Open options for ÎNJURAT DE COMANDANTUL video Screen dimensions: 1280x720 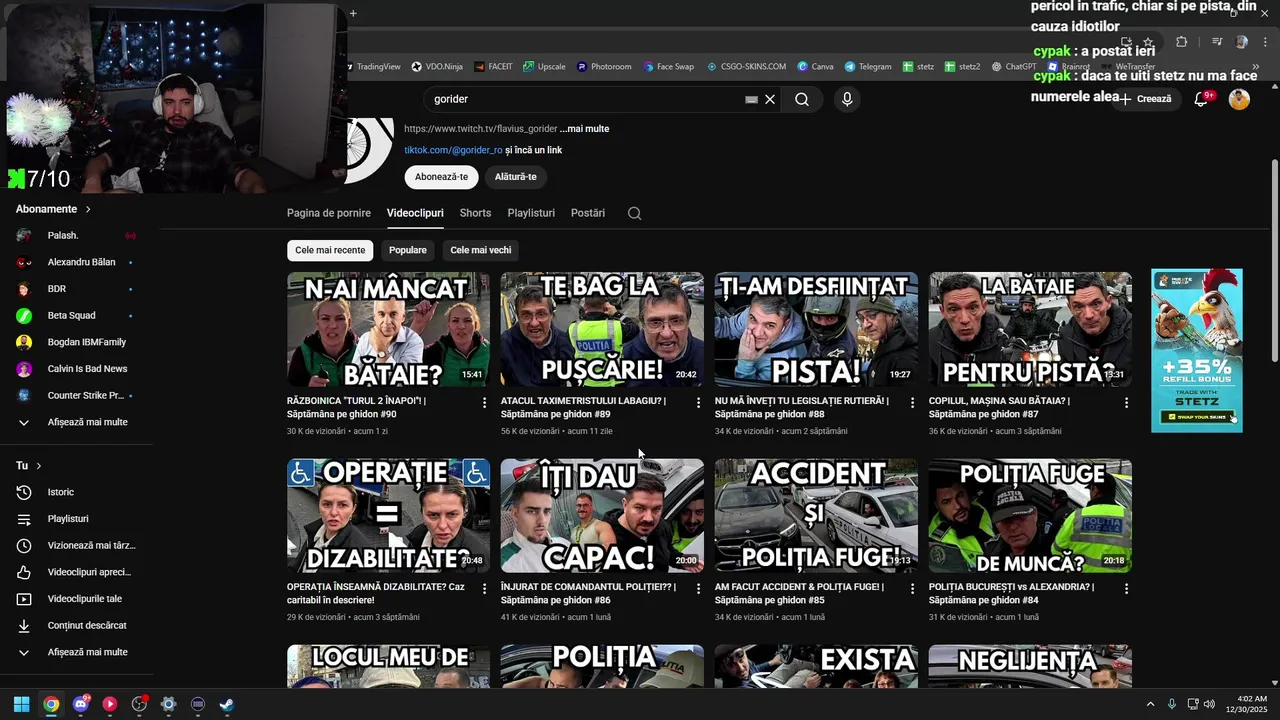(699, 589)
